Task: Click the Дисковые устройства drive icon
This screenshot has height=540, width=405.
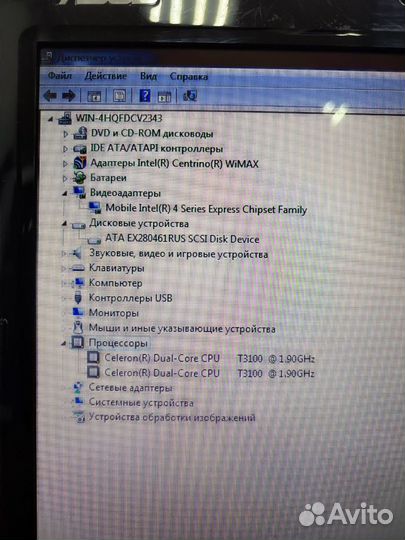Action: (x=79, y=225)
